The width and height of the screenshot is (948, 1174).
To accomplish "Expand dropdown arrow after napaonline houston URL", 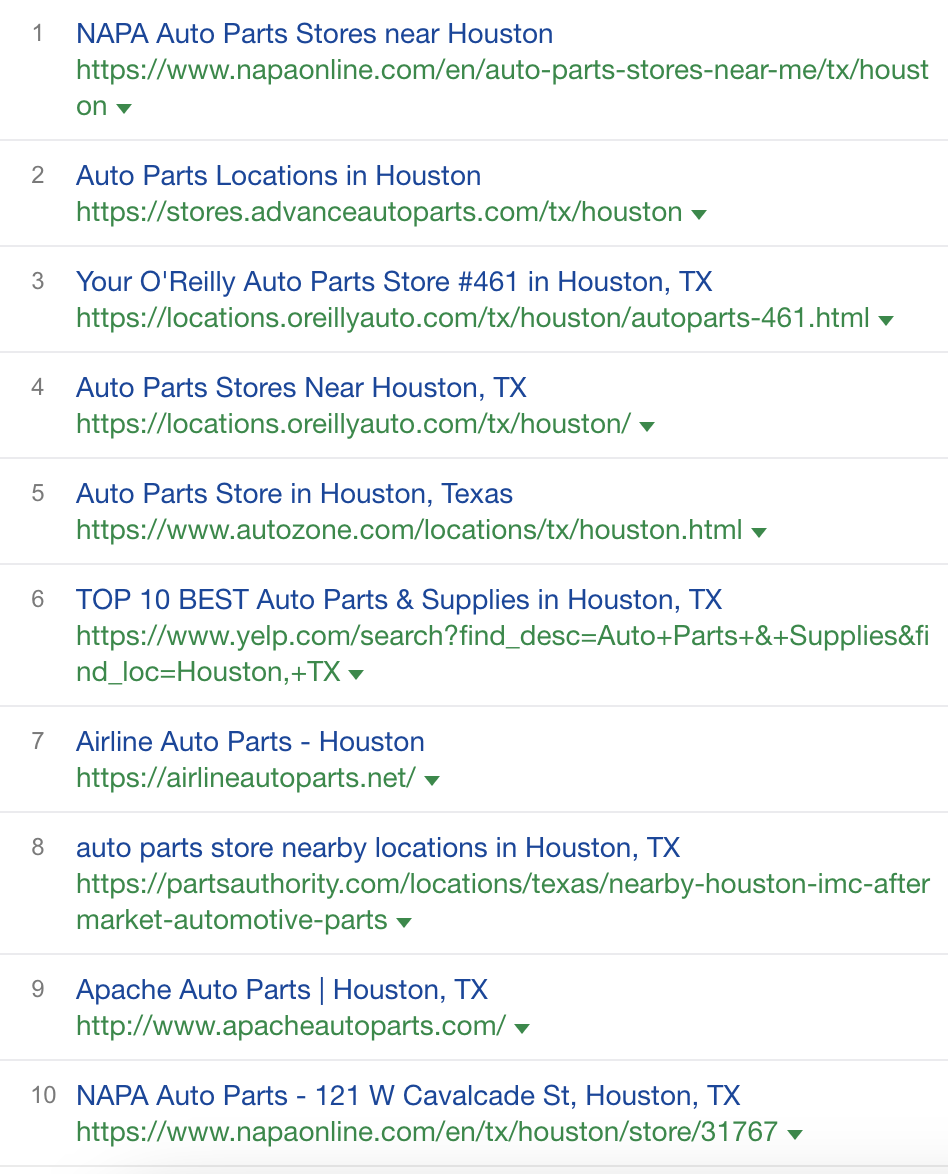I will 124,109.
